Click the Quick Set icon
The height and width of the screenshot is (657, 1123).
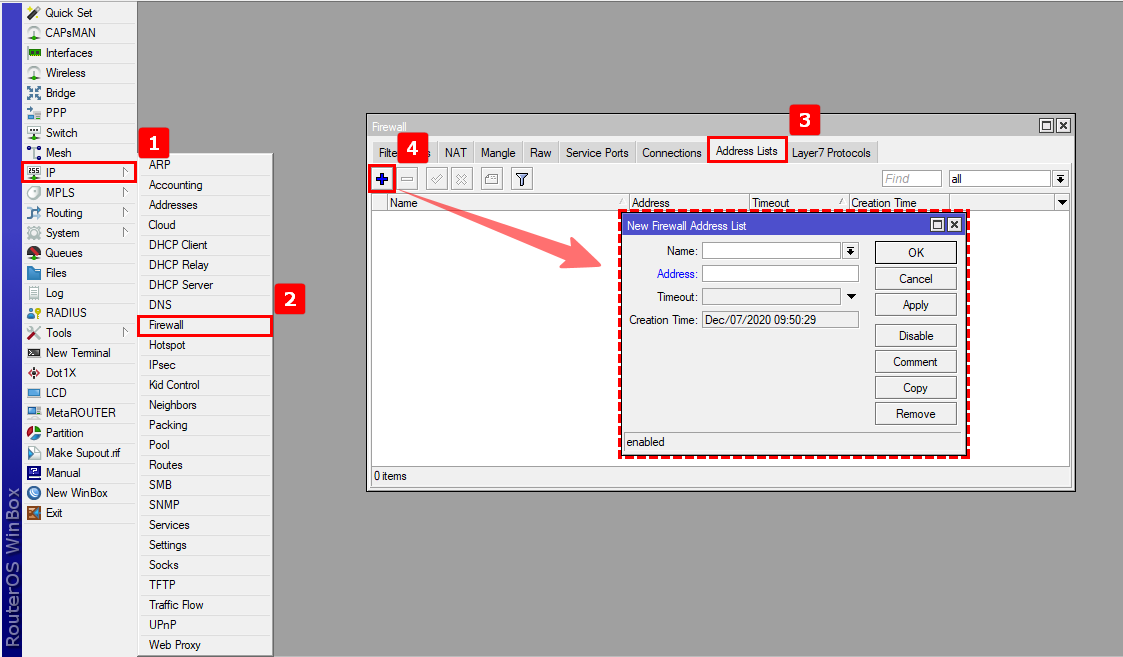34,13
